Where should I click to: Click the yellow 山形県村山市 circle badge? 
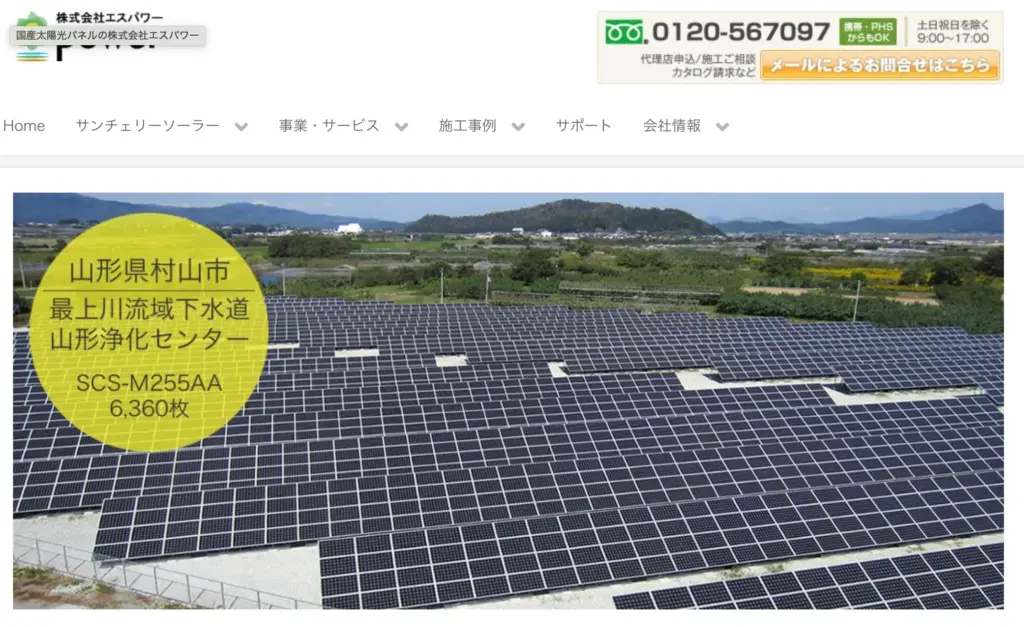coord(149,332)
